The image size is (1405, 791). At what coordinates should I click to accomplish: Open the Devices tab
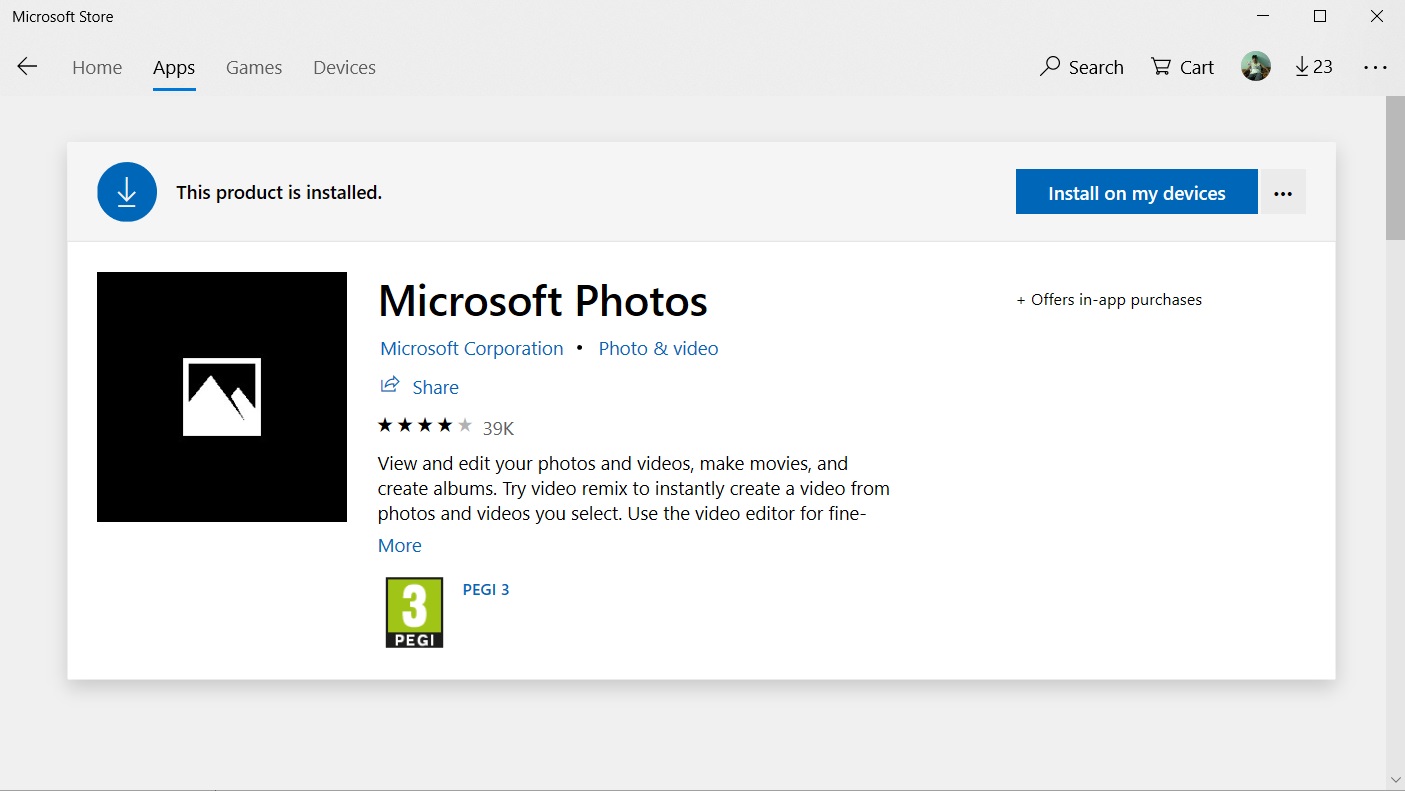(x=344, y=67)
